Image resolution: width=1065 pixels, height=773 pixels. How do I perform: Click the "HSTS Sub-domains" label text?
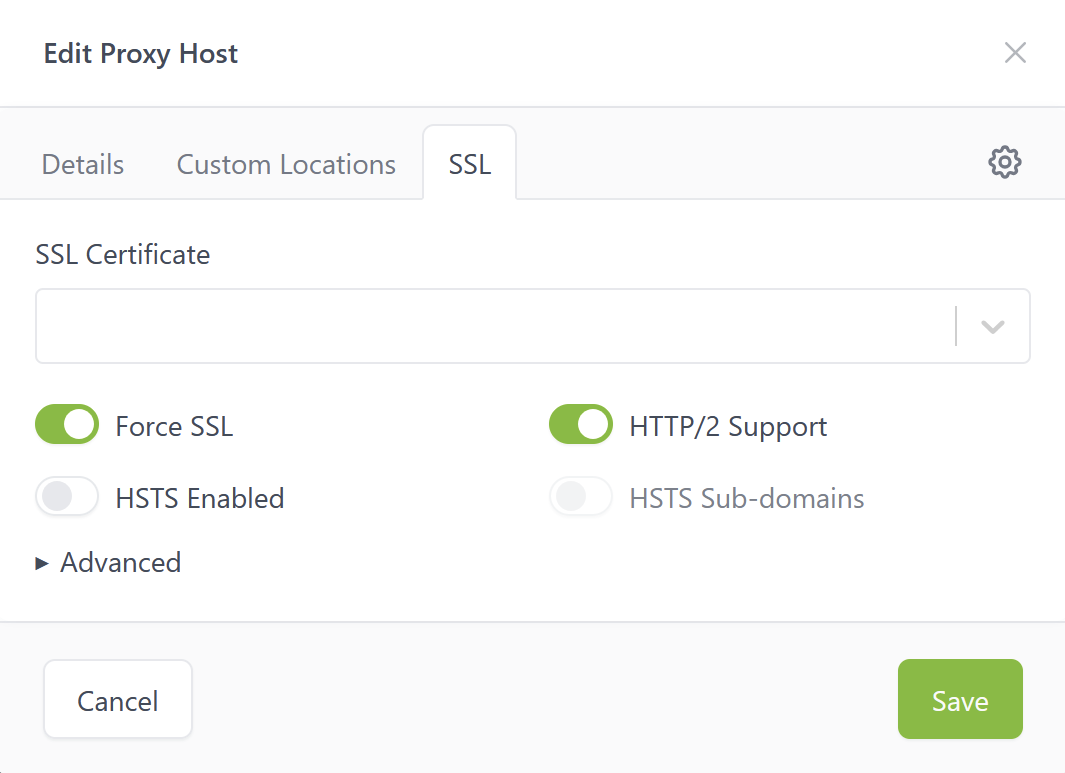[x=746, y=498]
